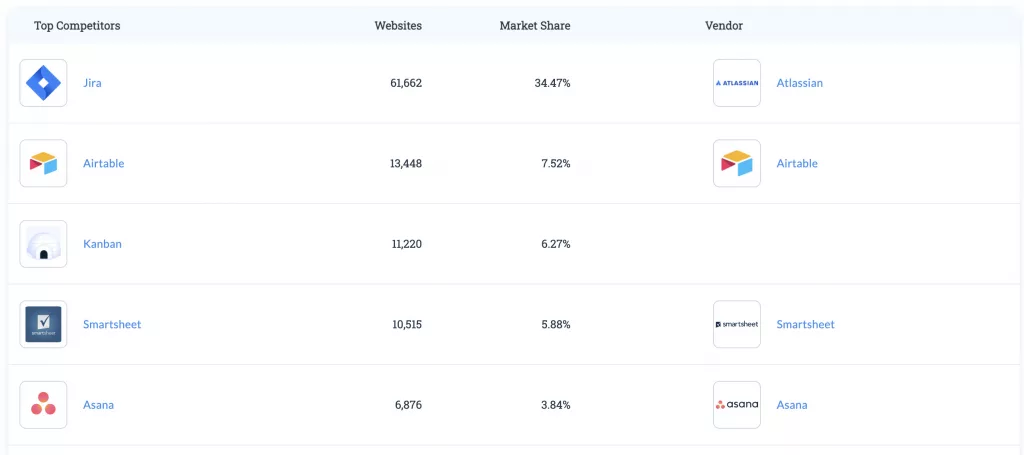Open the Smartsheet vendor link
The image size is (1024, 455).
(805, 324)
